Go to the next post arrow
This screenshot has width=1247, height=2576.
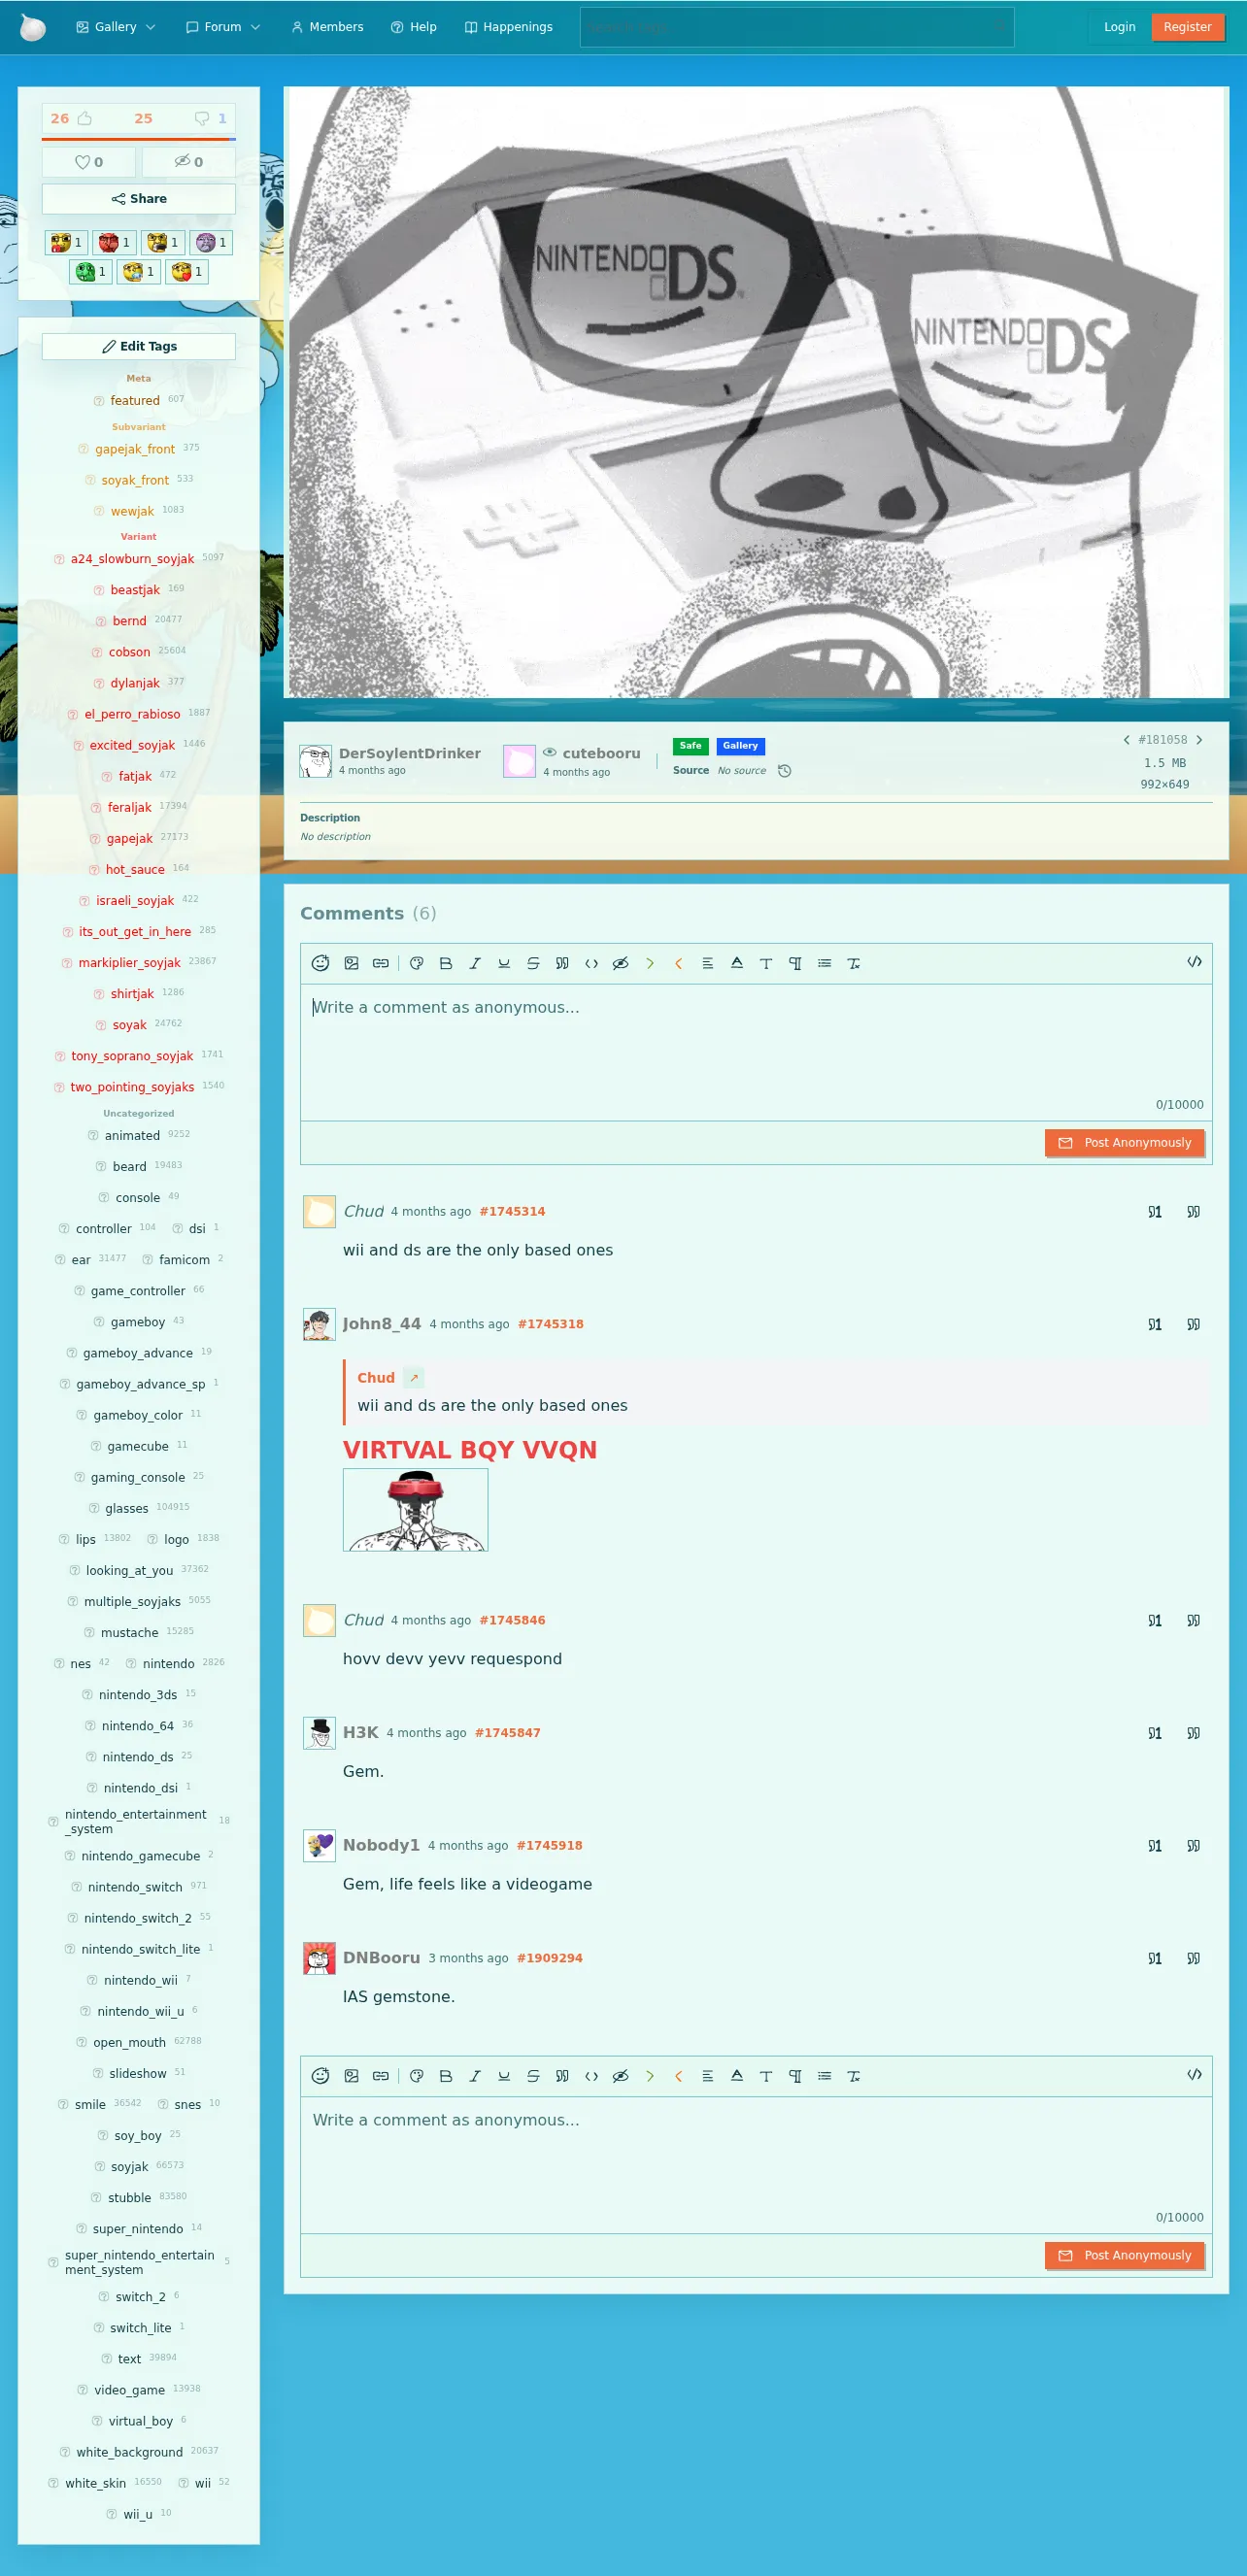pos(1199,740)
